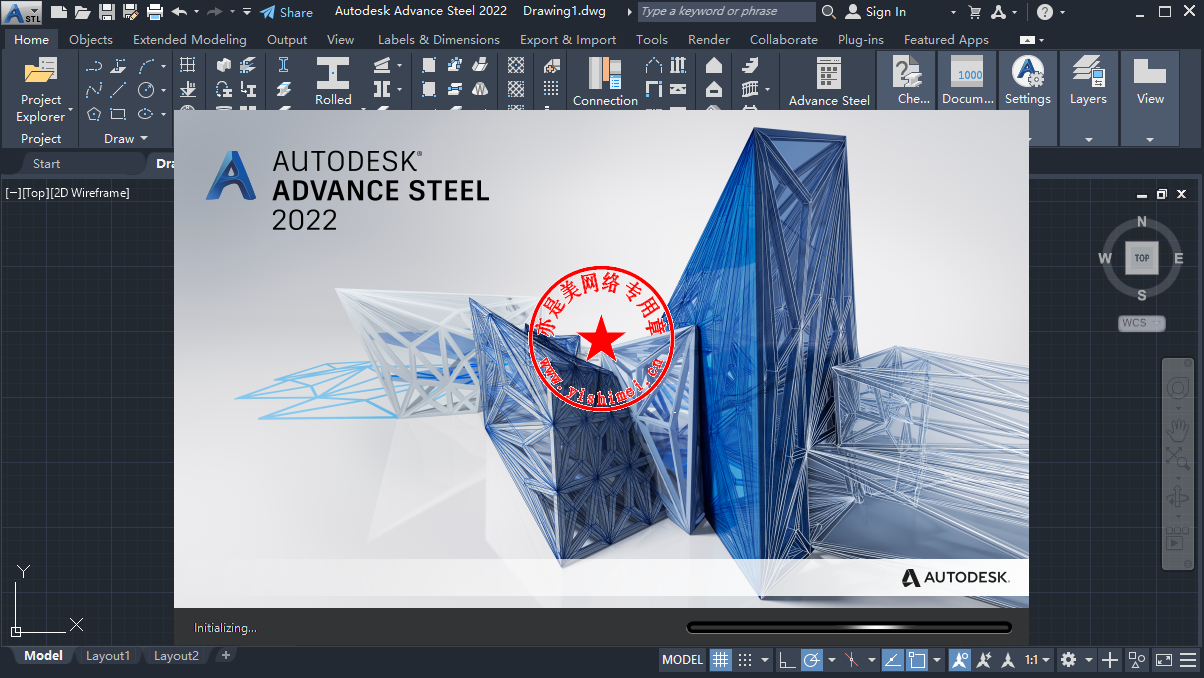
Task: Toggle drawing grid display in status bar
Action: click(721, 660)
